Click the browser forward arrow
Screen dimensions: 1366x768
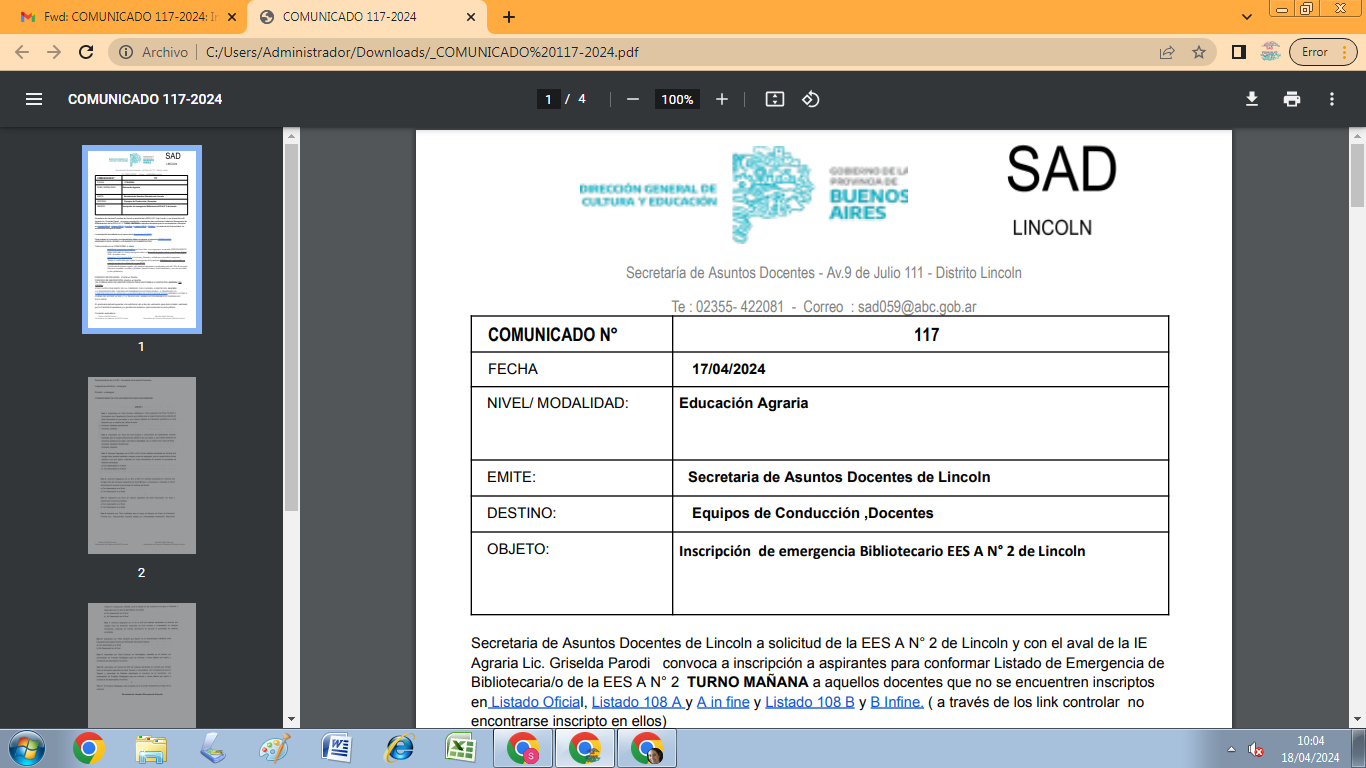(54, 52)
